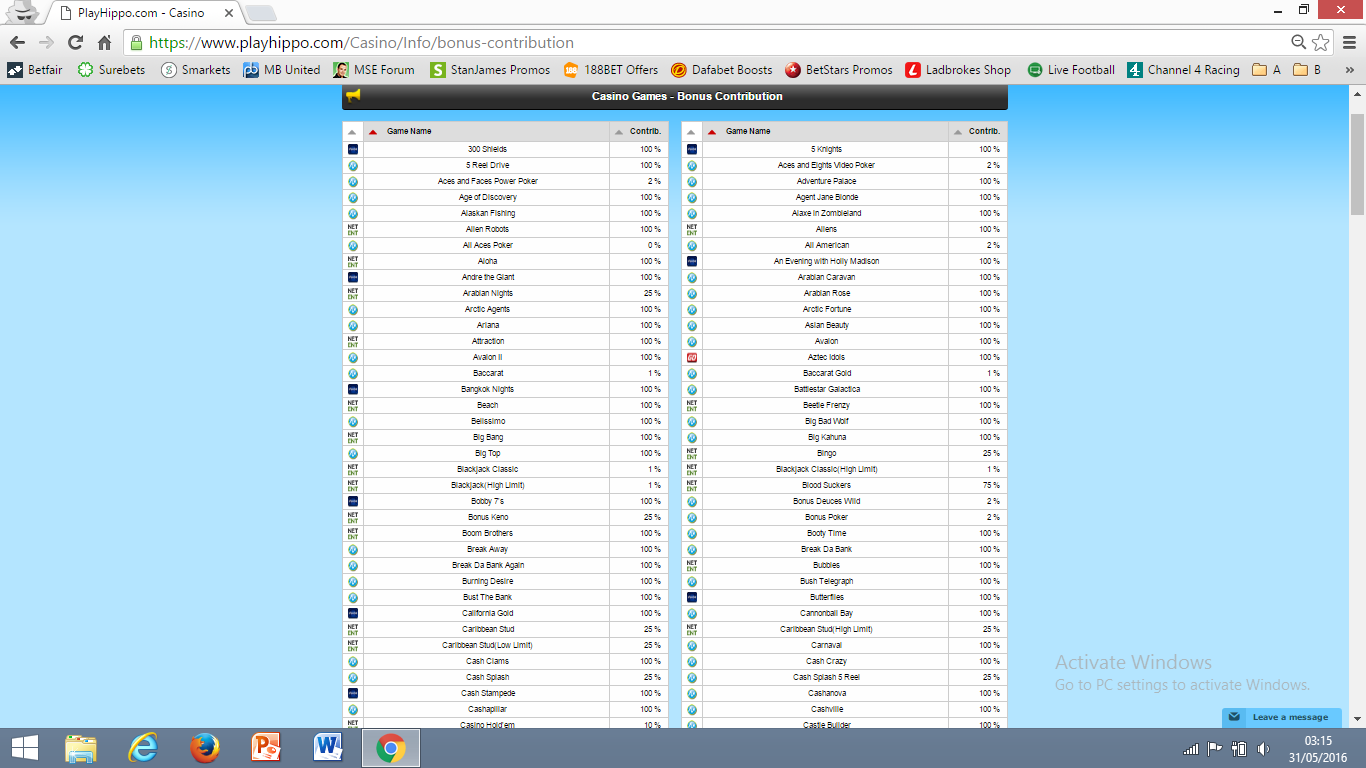
Task: Select Caribbean Stud(High Limit) row
Action: tap(844, 629)
